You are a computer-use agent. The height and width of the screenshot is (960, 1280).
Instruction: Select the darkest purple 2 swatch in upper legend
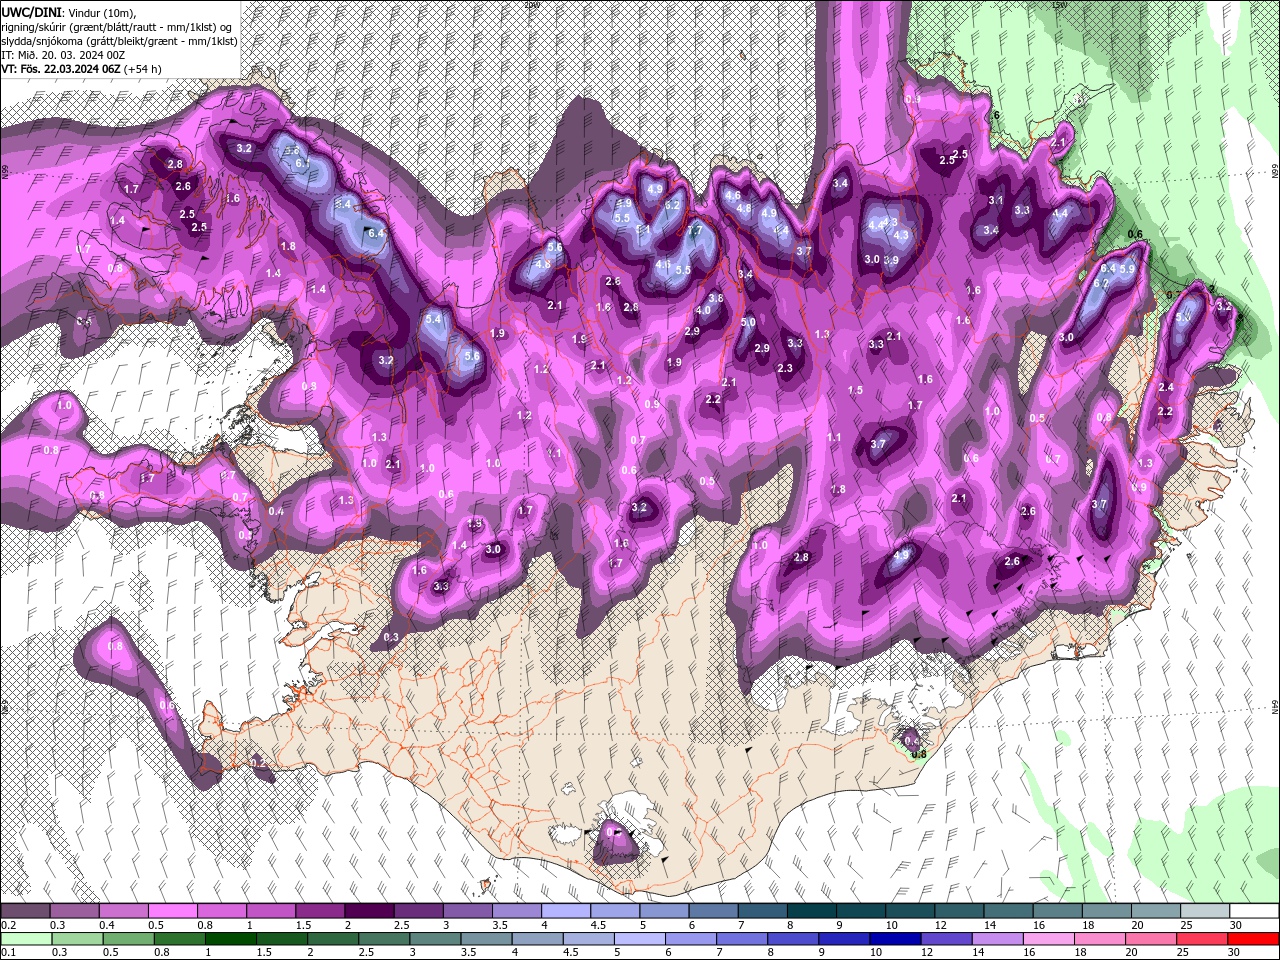pyautogui.click(x=368, y=911)
